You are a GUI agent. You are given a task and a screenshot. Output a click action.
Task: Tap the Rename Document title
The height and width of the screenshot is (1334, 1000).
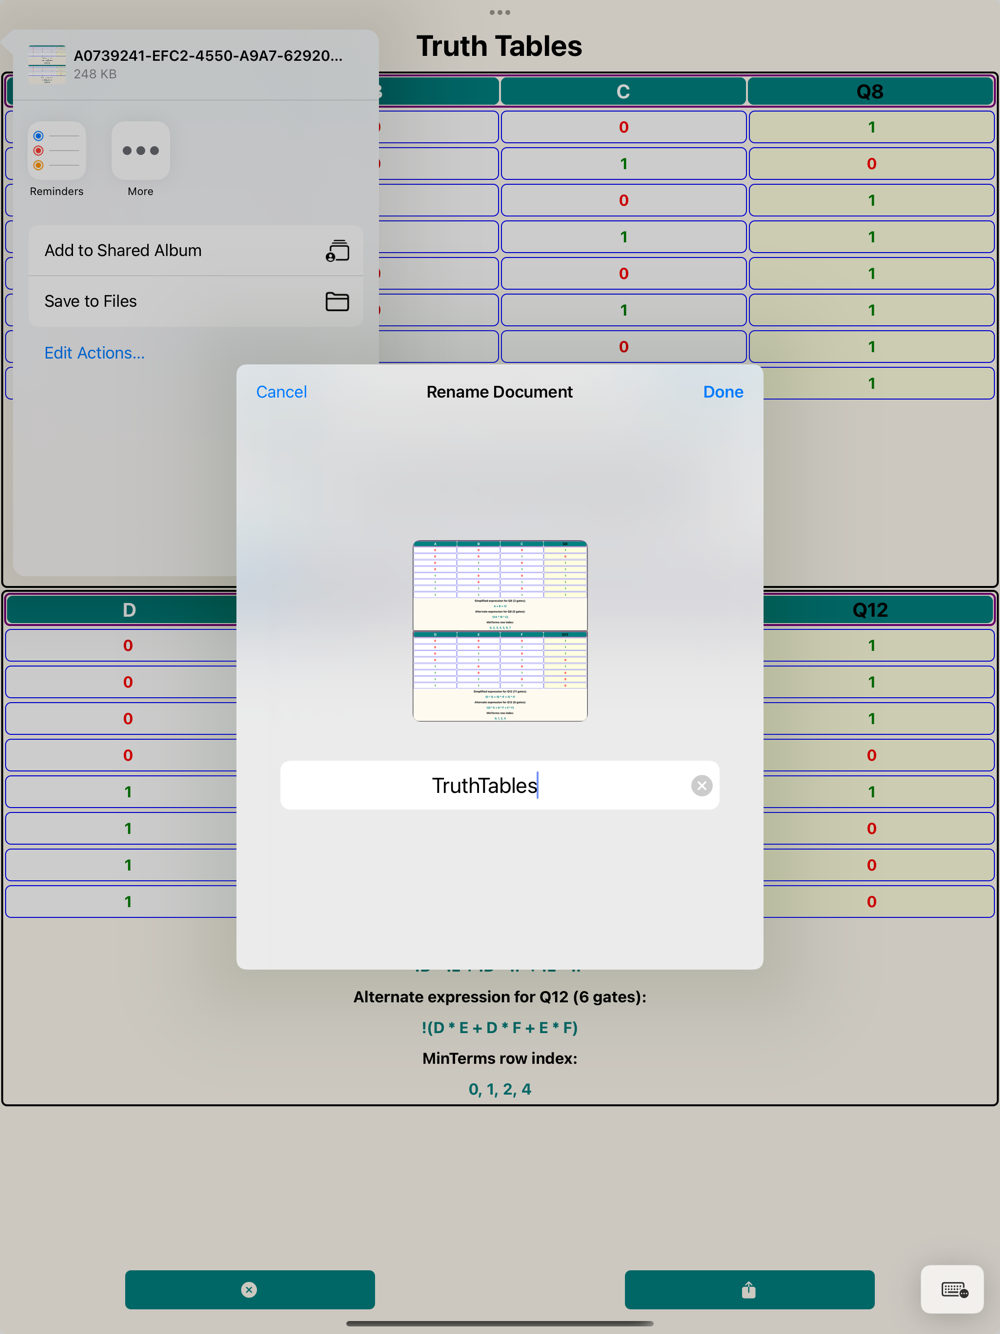[500, 392]
